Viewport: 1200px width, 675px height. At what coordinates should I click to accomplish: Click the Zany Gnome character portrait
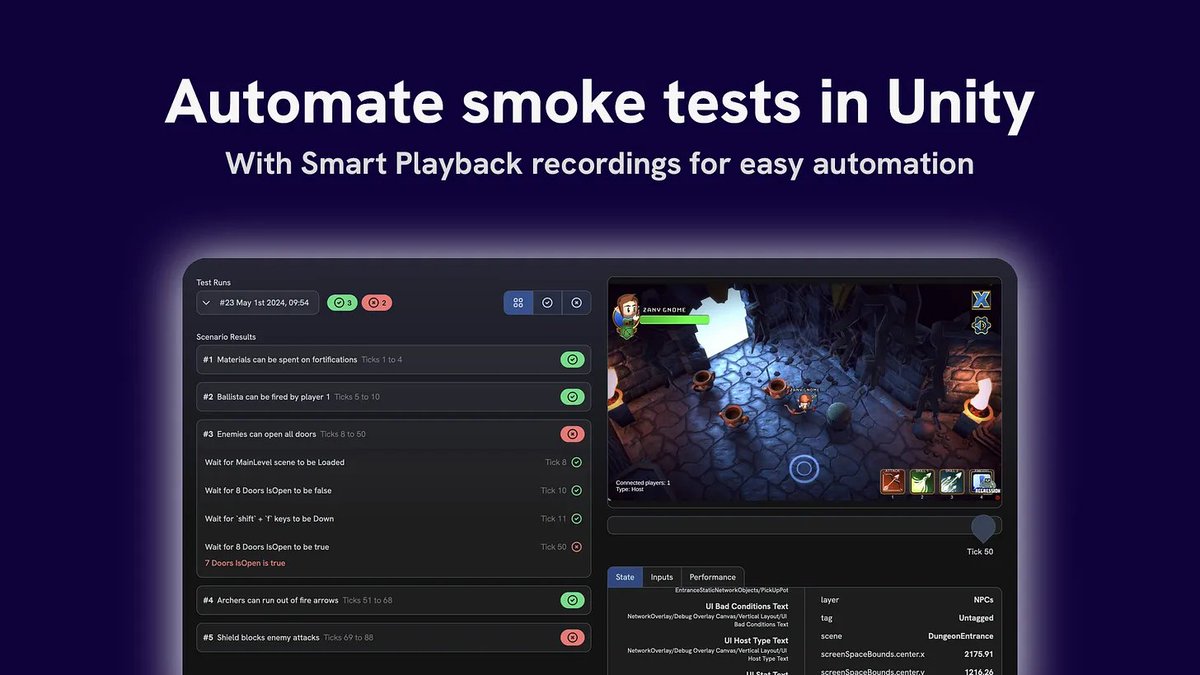[x=627, y=318]
